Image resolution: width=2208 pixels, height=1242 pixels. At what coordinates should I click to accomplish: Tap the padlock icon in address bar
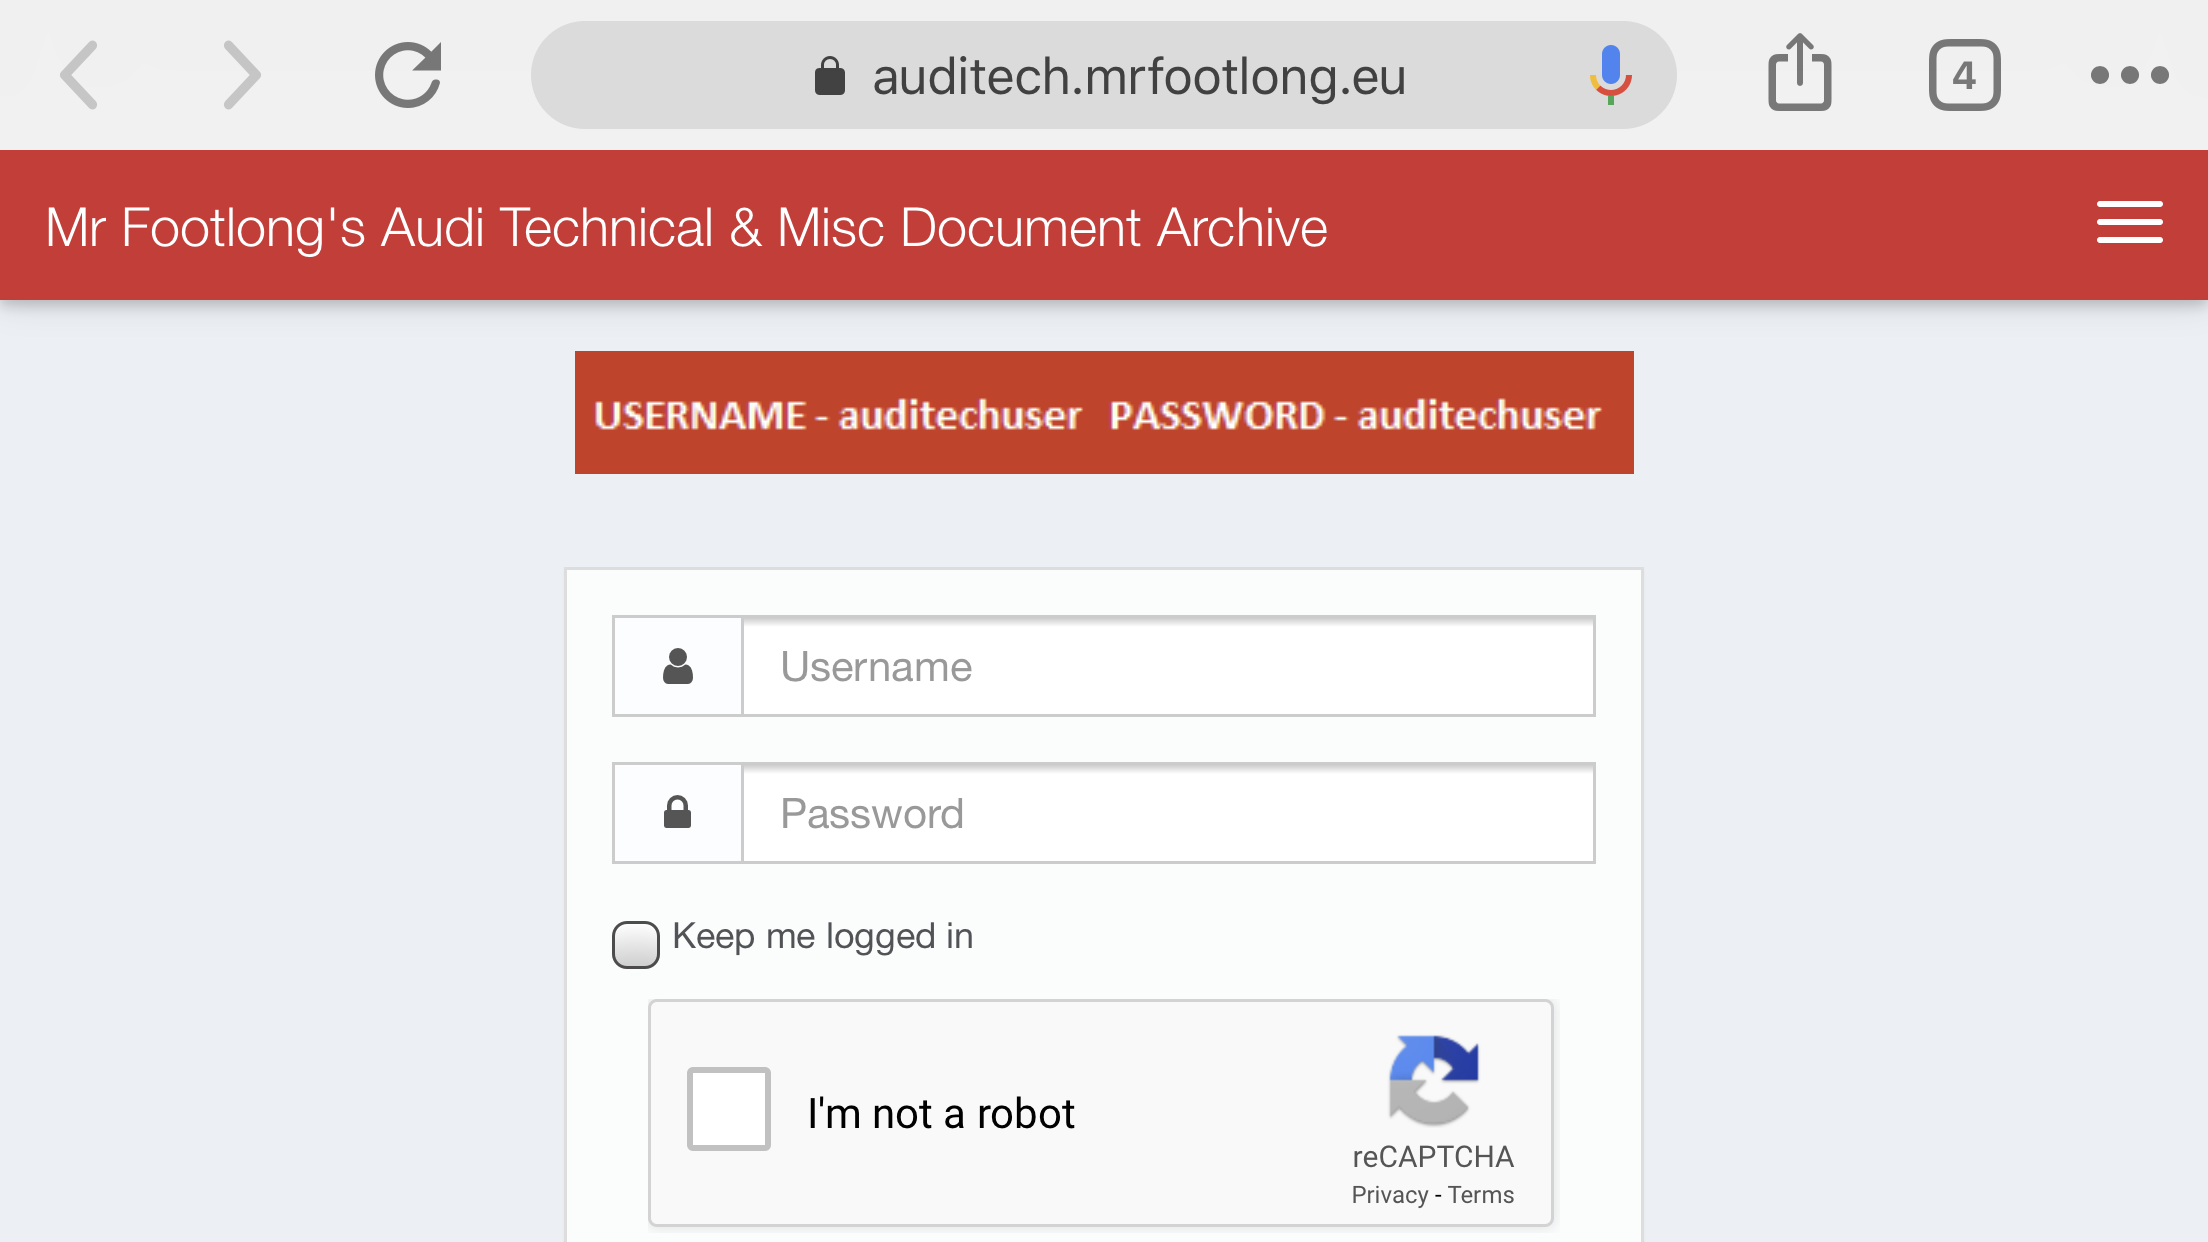point(830,75)
